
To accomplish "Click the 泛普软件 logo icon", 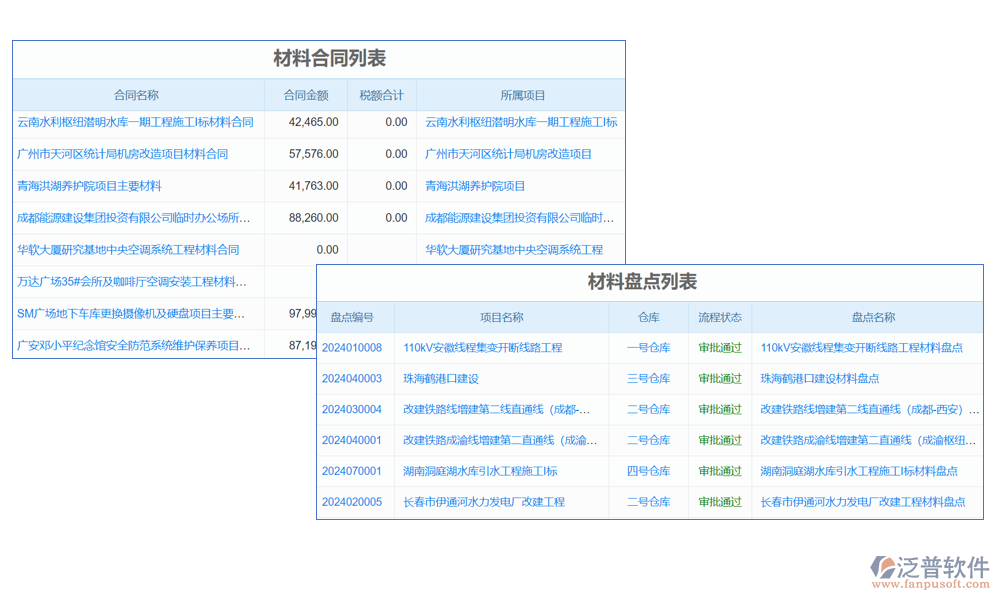I will pos(884,567).
